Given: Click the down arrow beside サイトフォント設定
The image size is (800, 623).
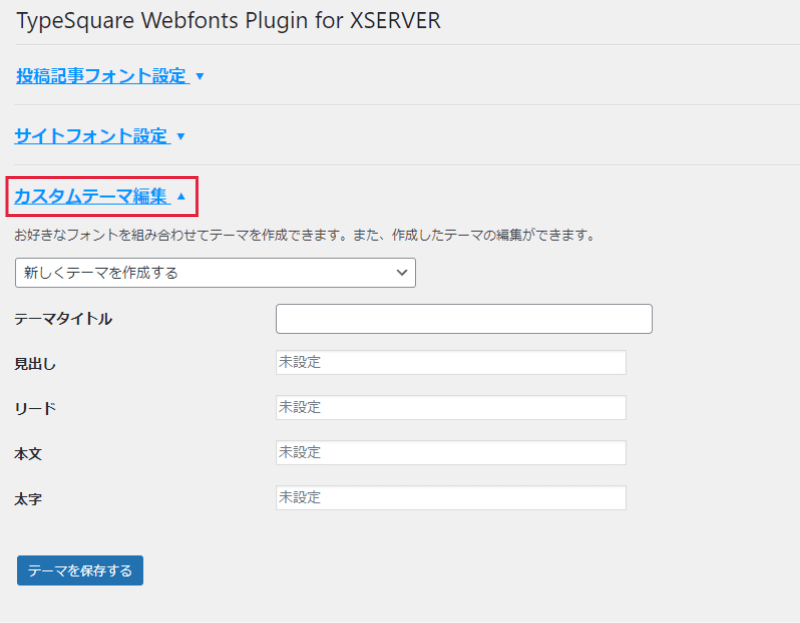Looking at the screenshot, I should [181, 136].
